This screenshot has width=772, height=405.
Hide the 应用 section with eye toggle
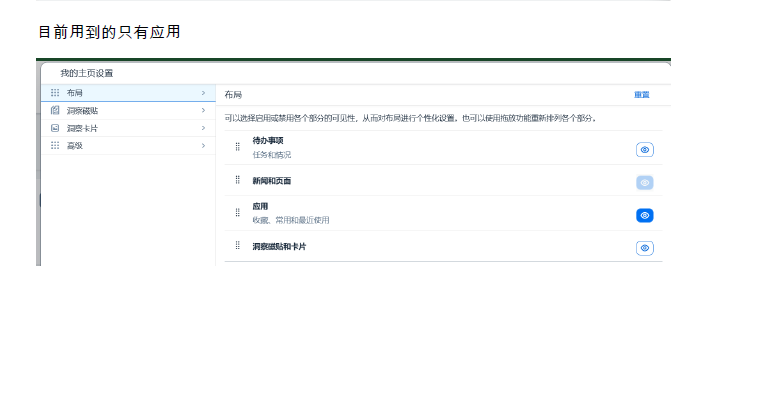coord(645,215)
